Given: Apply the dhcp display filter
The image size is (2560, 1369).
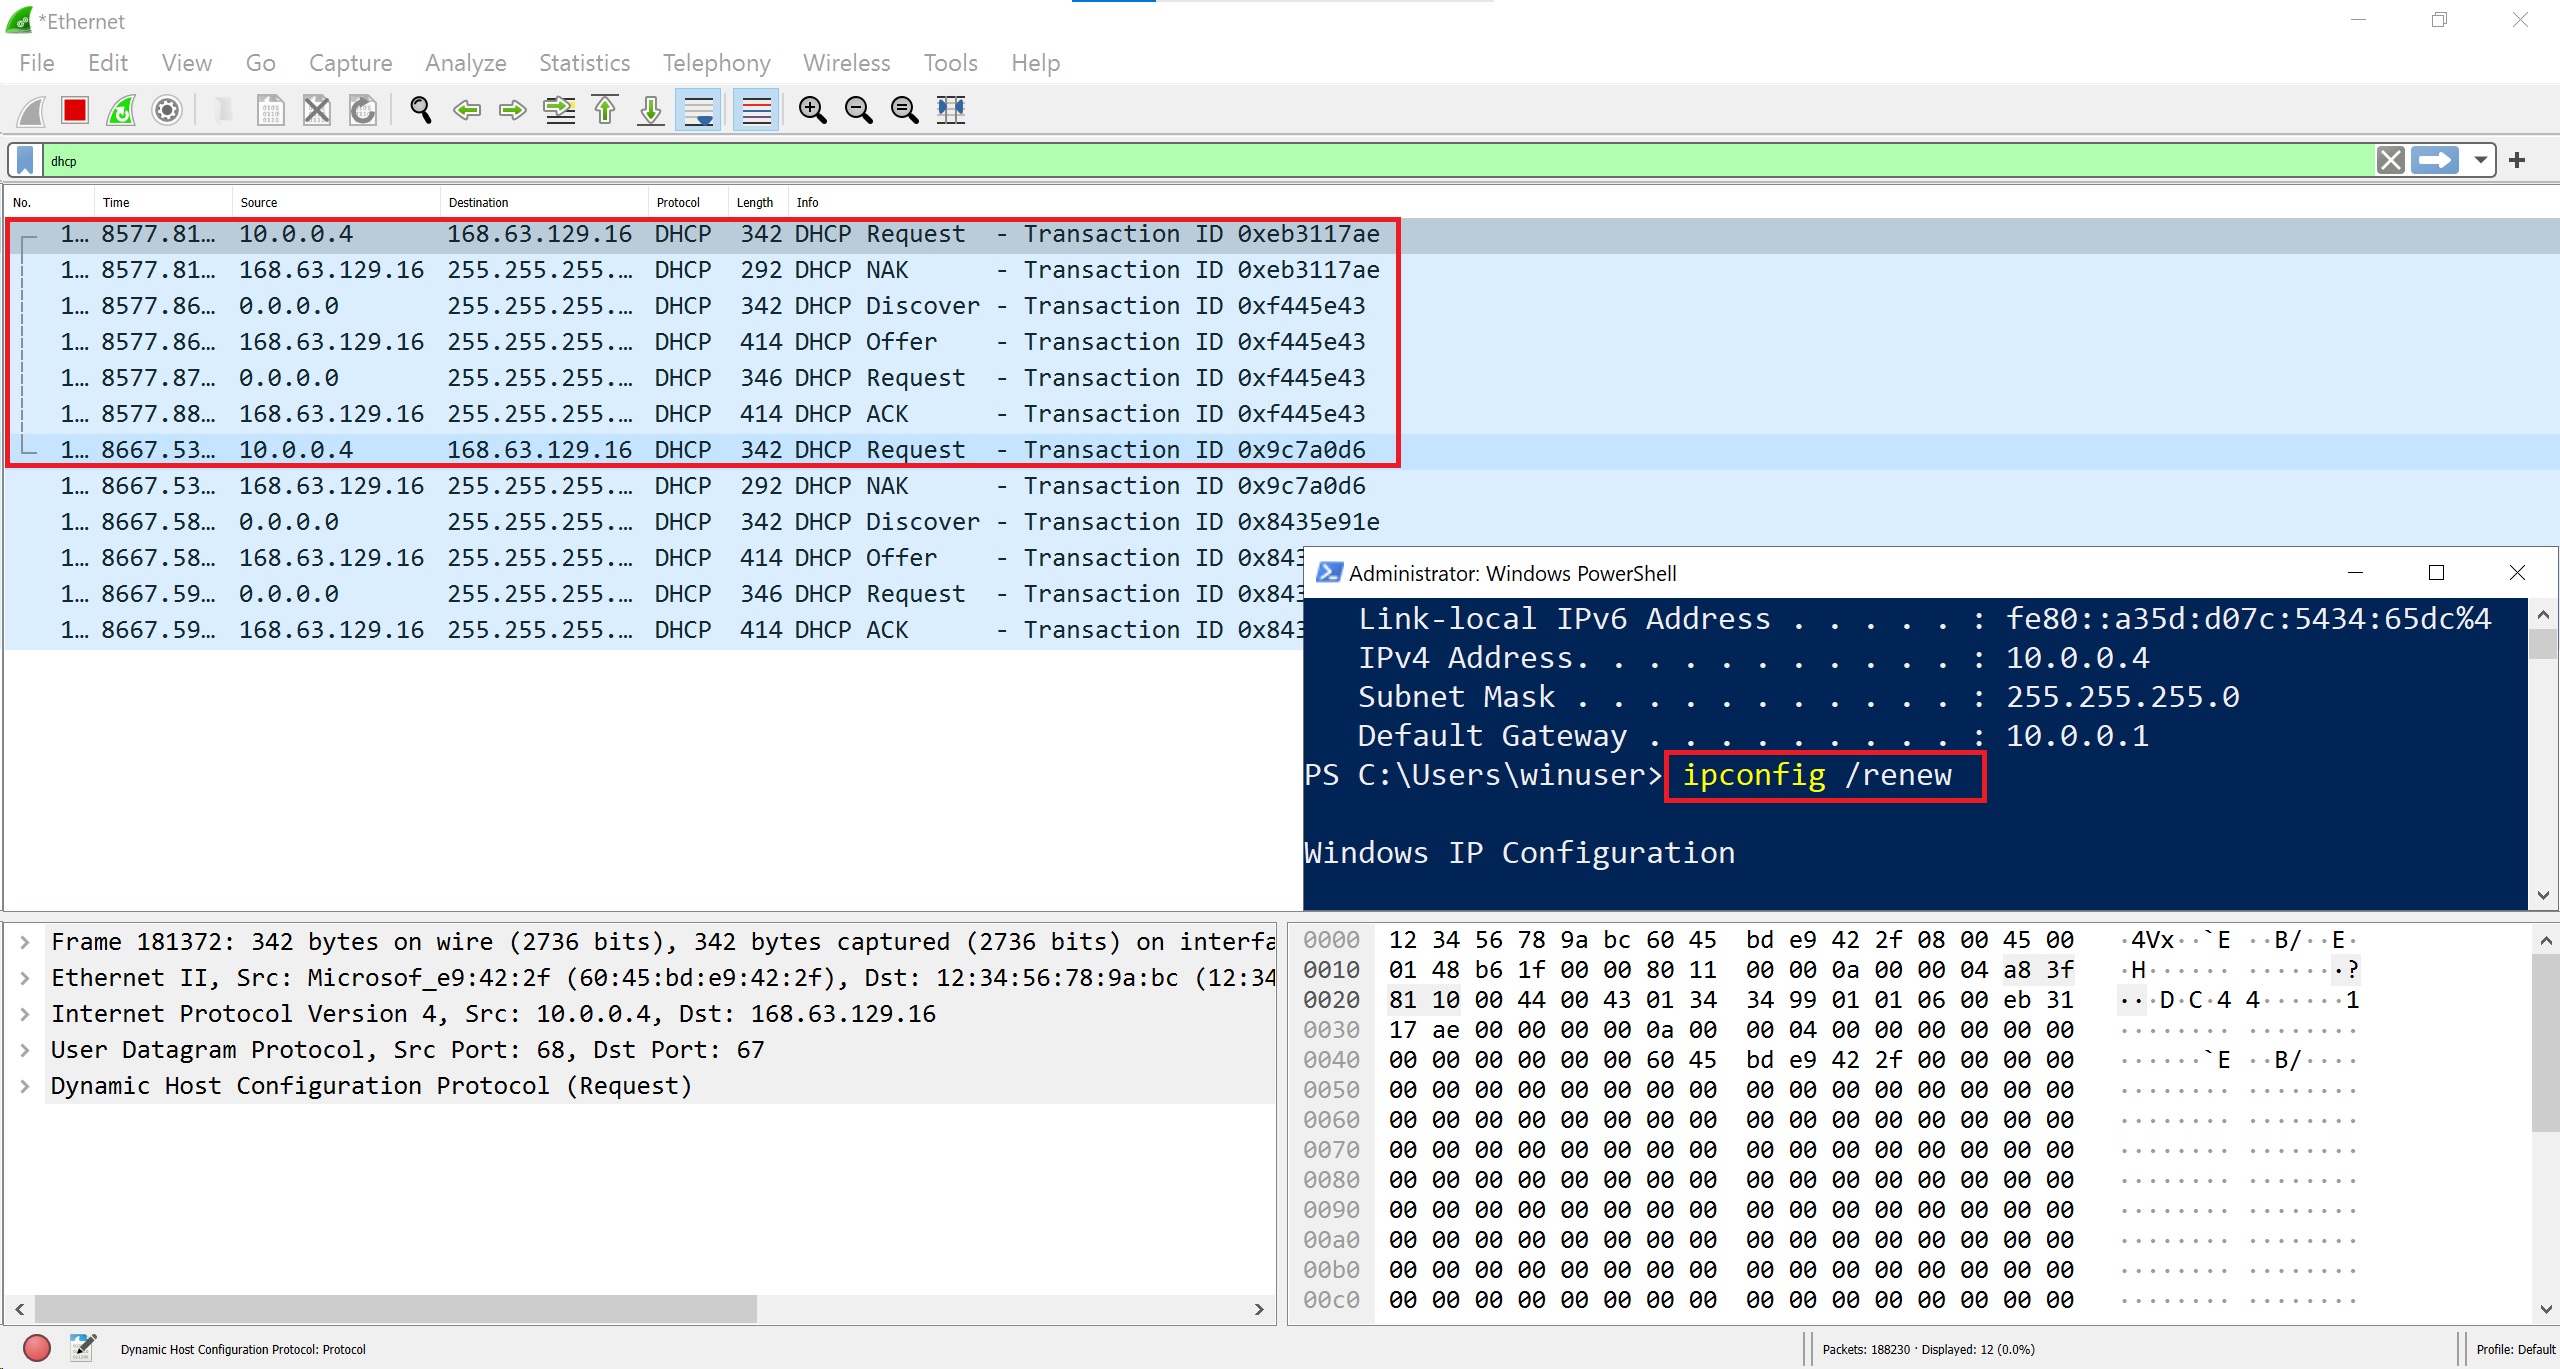Looking at the screenshot, I should [x=2436, y=160].
